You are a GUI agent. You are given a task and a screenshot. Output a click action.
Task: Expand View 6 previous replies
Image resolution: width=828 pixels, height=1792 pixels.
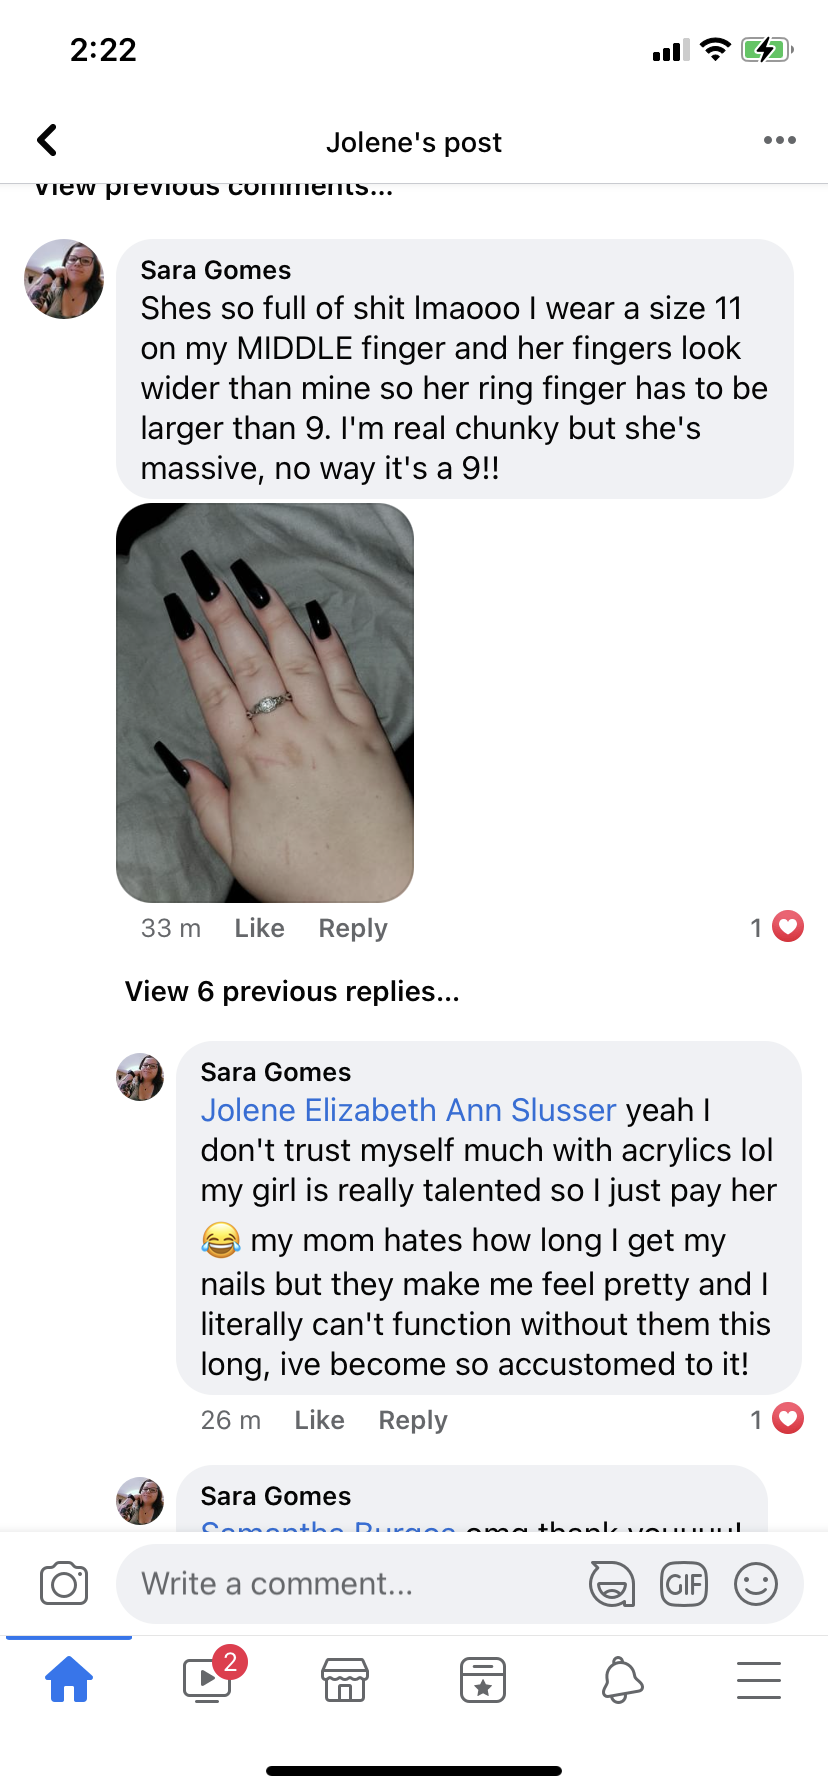(x=292, y=991)
